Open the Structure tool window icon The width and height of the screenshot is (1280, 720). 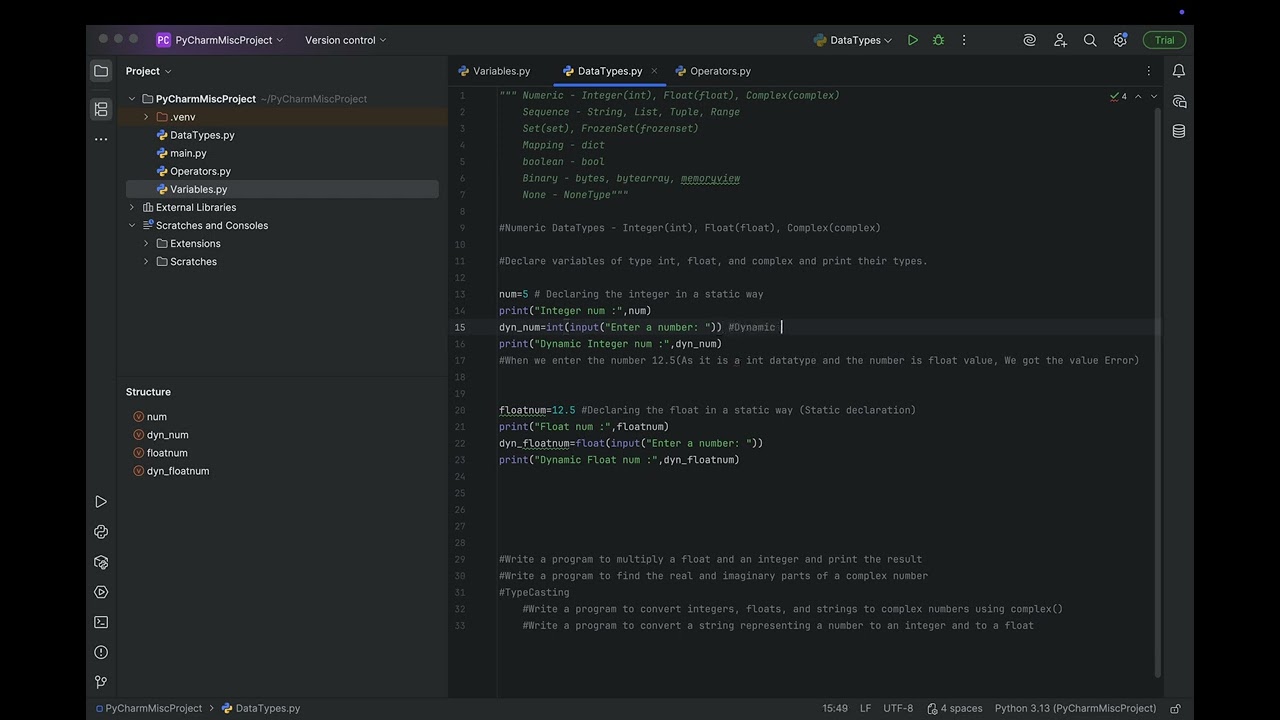(x=101, y=109)
